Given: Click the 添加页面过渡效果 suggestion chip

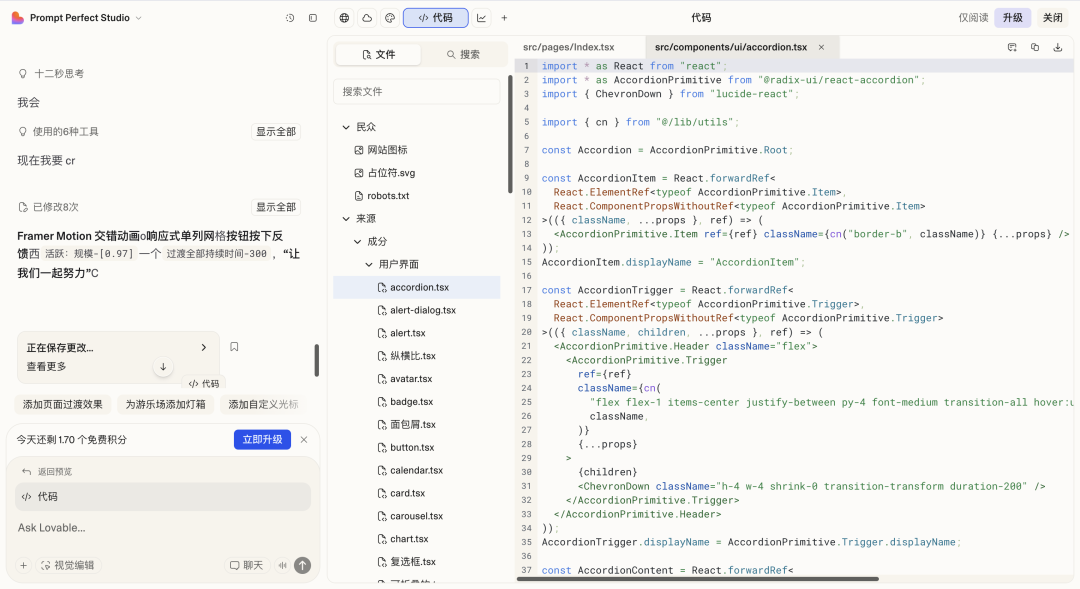Looking at the screenshot, I should pos(63,404).
